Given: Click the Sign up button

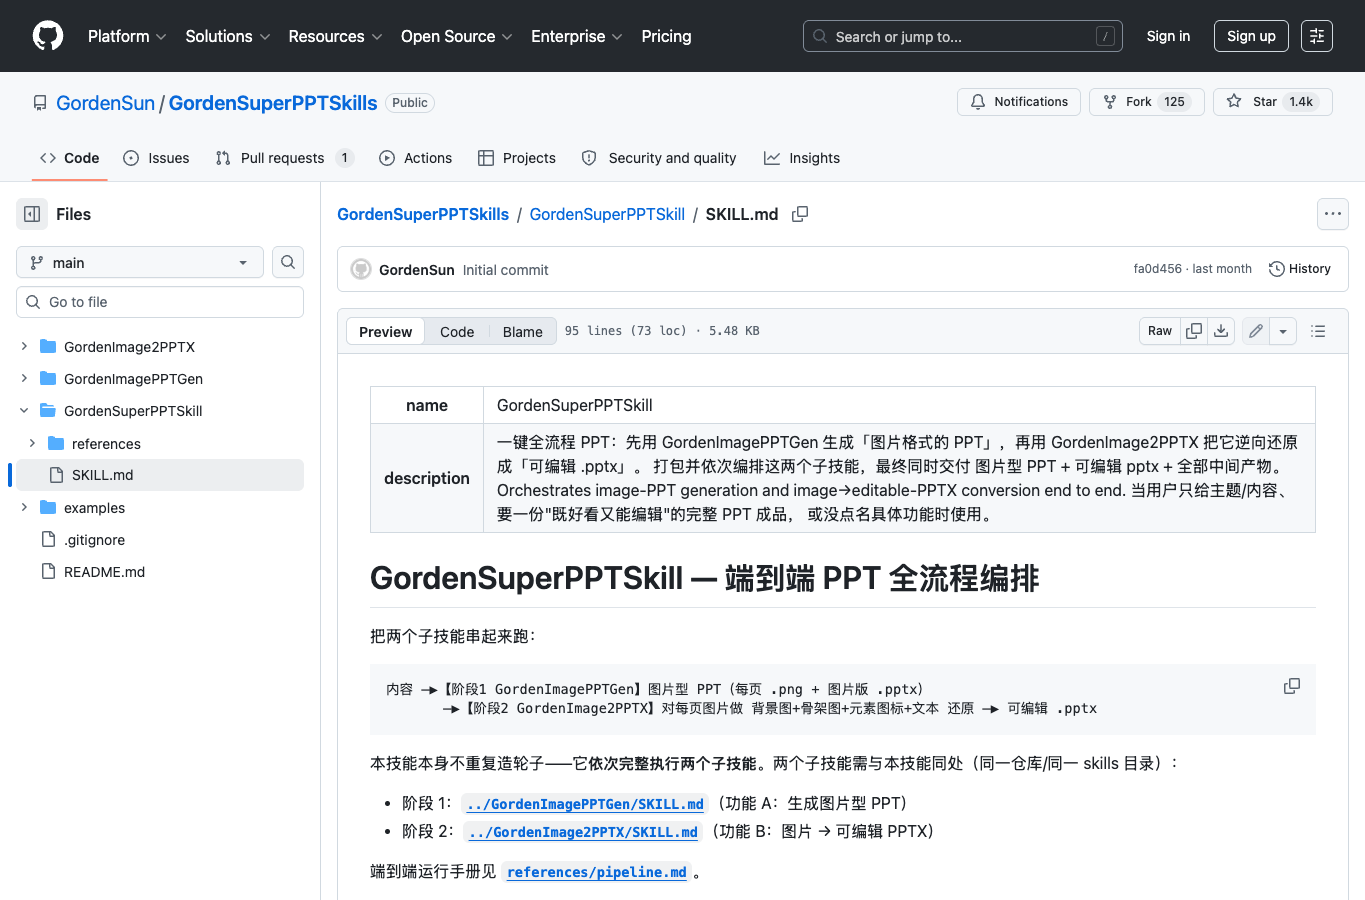Looking at the screenshot, I should 1251,36.
